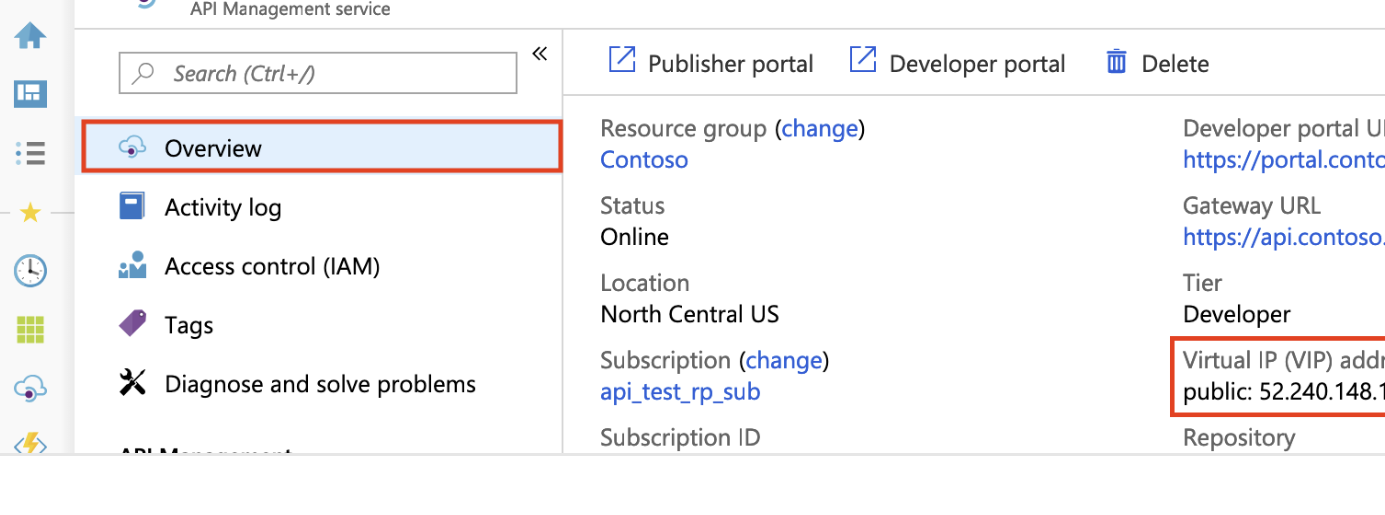Collapse the side menu with double chevron
Image resolution: width=1385 pixels, height=515 pixels.
coord(540,54)
